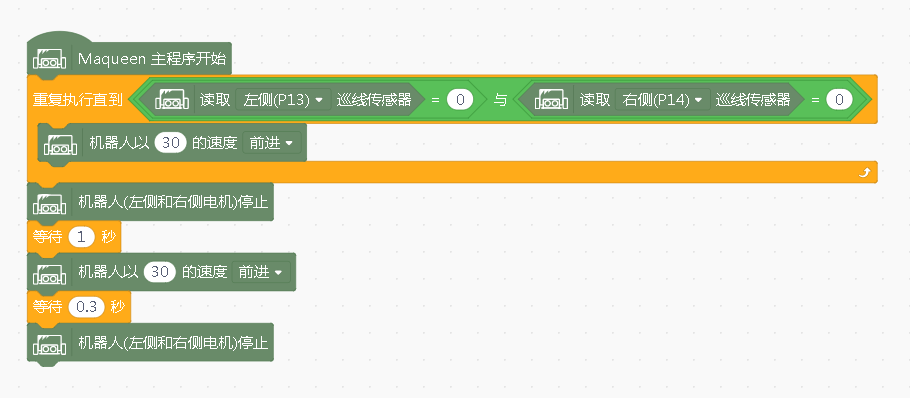This screenshot has height=398, width=910.
Task: Click robot icon on Maqueen 主程序开始 block
Action: click(x=49, y=59)
